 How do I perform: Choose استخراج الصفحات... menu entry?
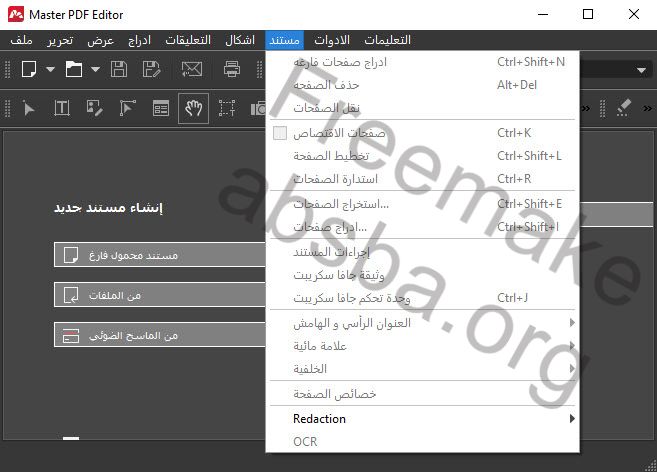point(422,204)
